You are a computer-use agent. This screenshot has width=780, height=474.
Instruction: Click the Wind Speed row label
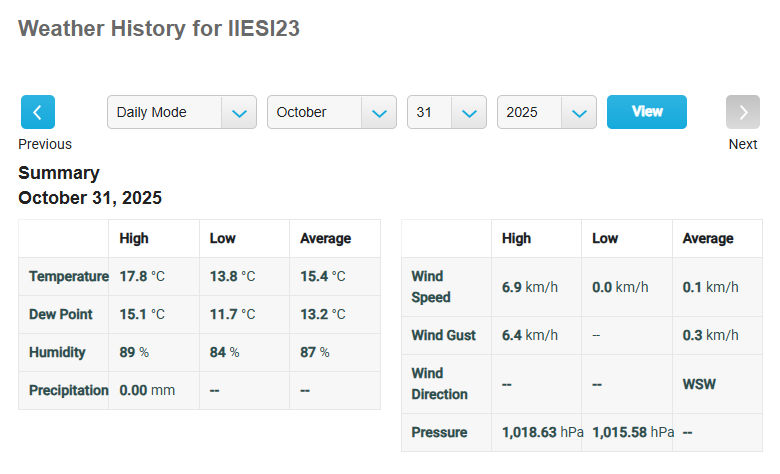pos(431,287)
